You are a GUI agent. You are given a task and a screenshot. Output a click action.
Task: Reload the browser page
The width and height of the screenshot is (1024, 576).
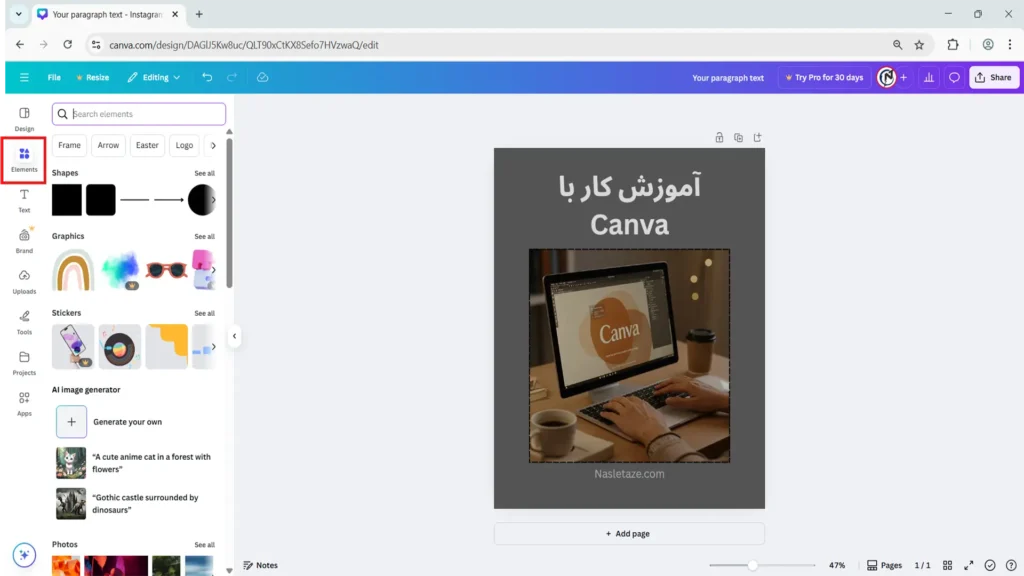pyautogui.click(x=67, y=44)
